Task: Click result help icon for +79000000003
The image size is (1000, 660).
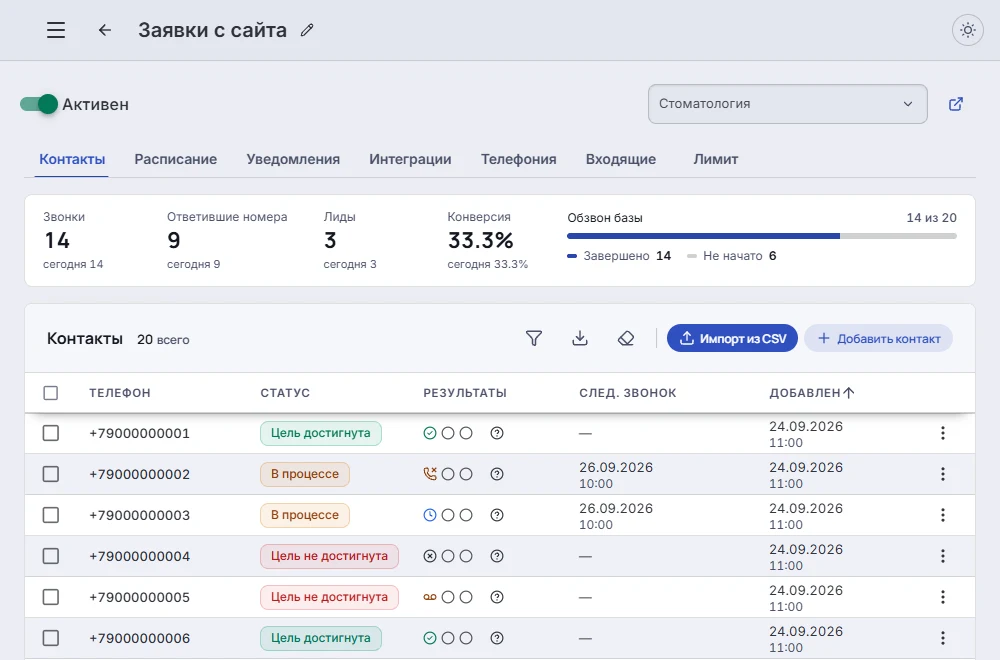Action: click(x=497, y=515)
